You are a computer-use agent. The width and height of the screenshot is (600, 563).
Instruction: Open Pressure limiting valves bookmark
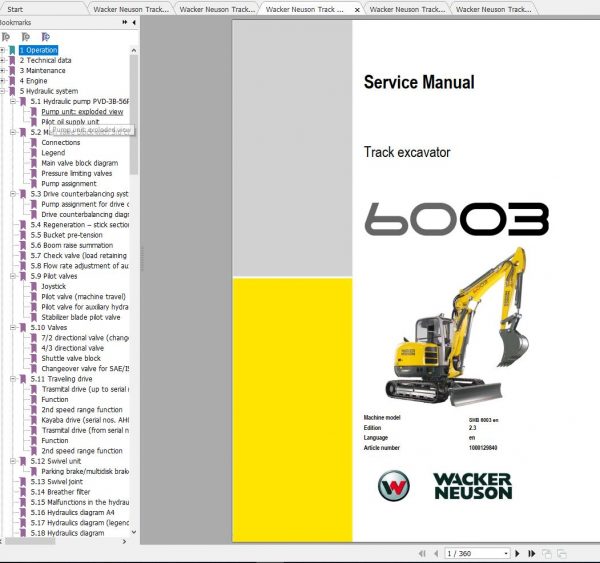click(x=77, y=173)
